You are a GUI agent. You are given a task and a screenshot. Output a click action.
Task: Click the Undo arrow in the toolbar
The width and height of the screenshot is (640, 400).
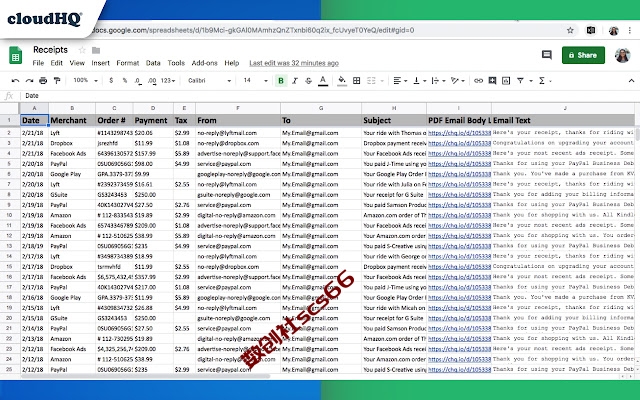coord(16,81)
